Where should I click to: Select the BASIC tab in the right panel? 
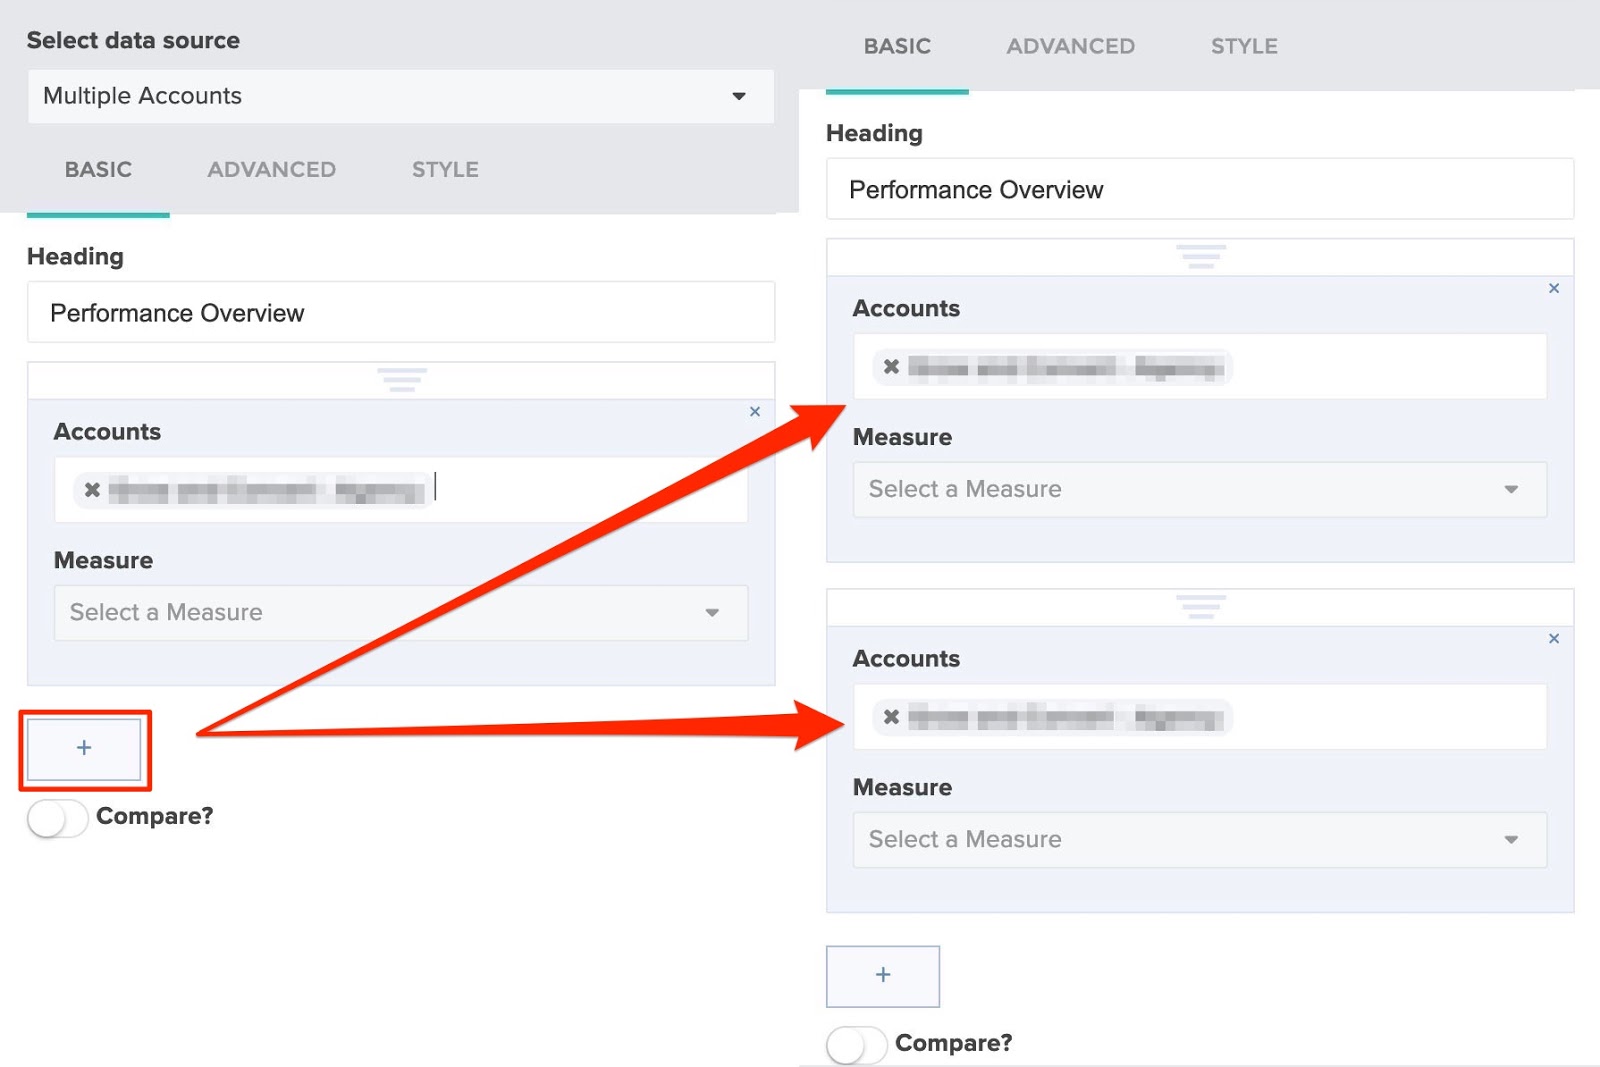(x=897, y=47)
